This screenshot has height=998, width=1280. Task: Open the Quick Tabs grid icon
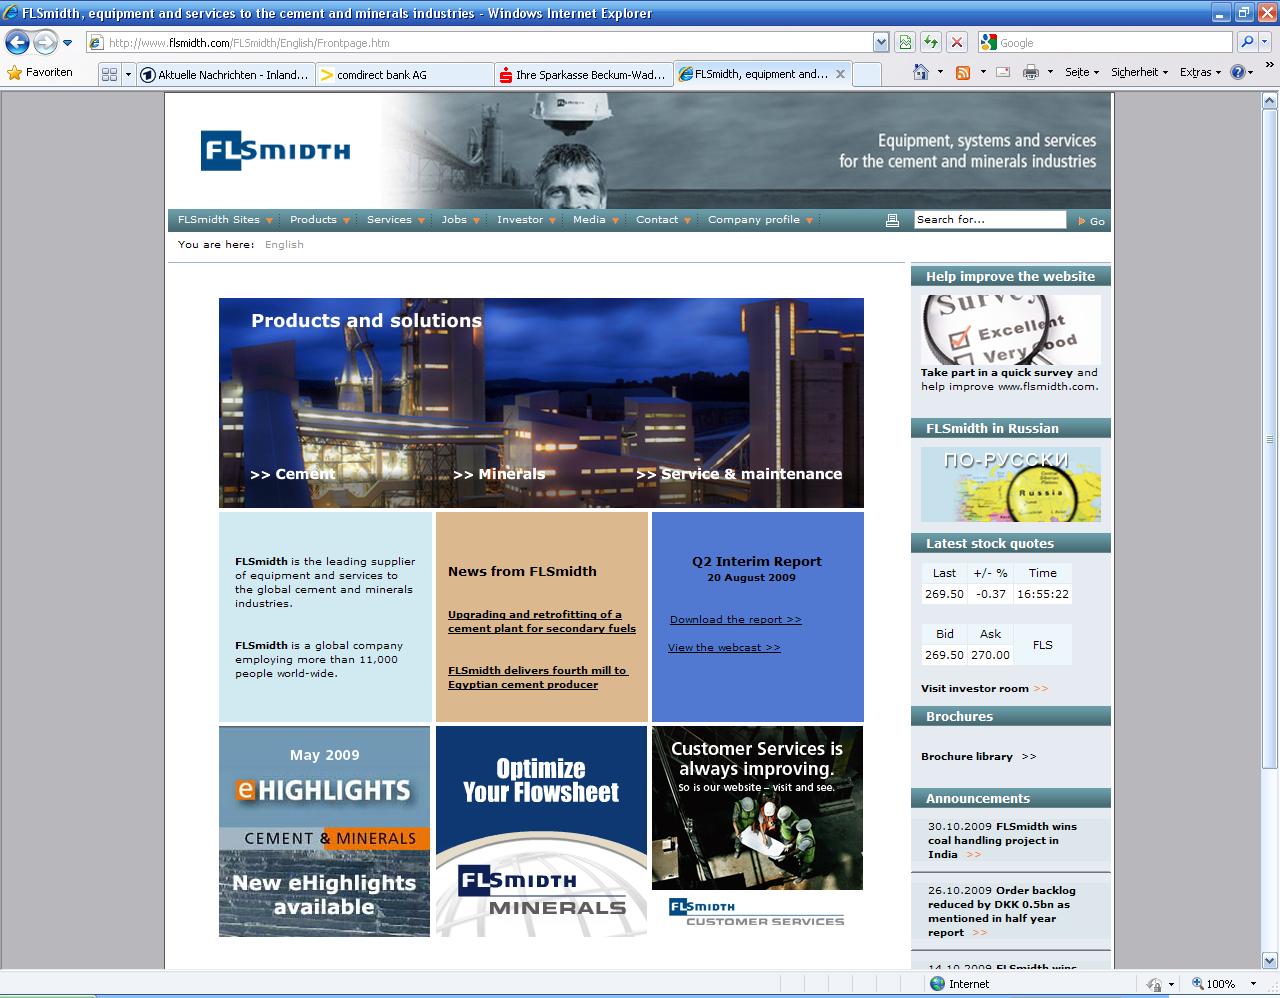tap(110, 74)
